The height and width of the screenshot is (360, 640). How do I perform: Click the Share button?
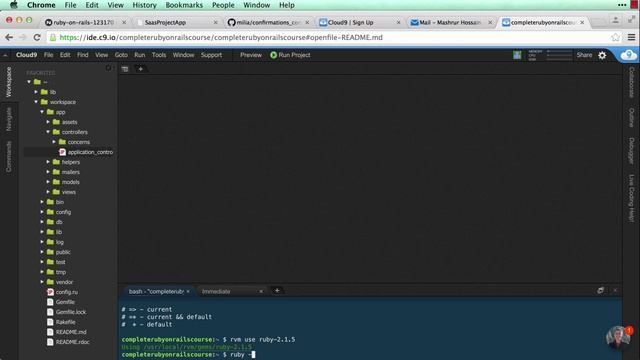pyautogui.click(x=584, y=55)
